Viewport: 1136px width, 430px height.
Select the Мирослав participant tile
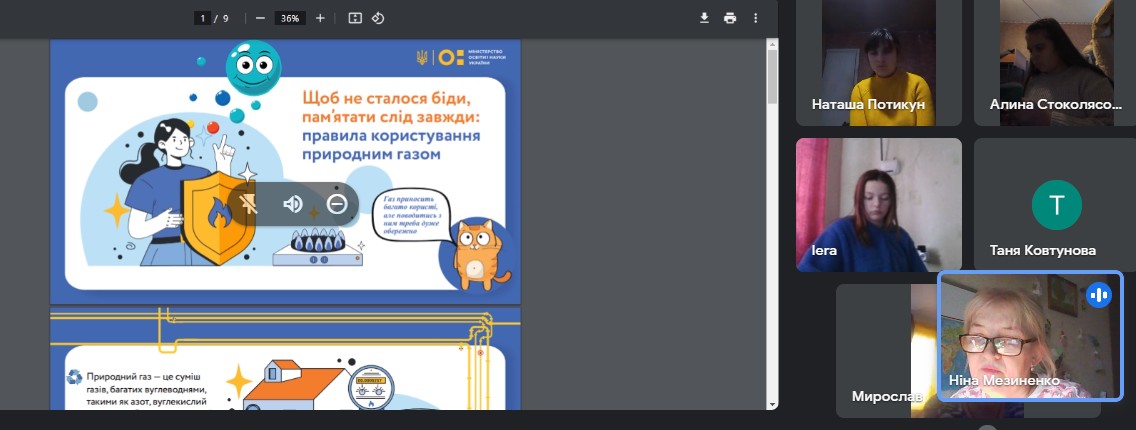click(x=886, y=351)
